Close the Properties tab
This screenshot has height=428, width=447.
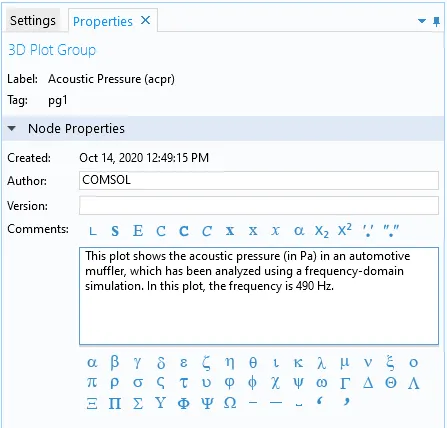tap(145, 21)
